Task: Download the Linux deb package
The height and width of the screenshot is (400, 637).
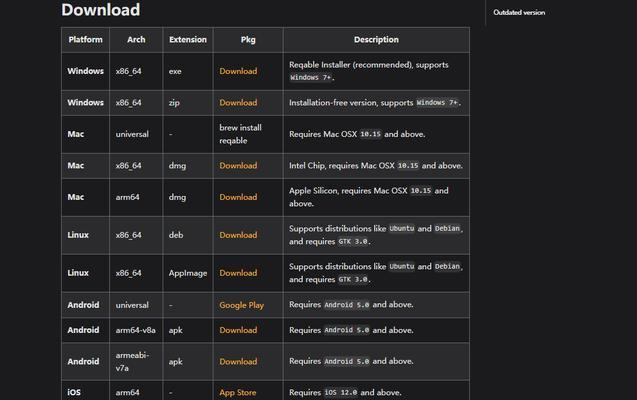Action: coord(238,235)
